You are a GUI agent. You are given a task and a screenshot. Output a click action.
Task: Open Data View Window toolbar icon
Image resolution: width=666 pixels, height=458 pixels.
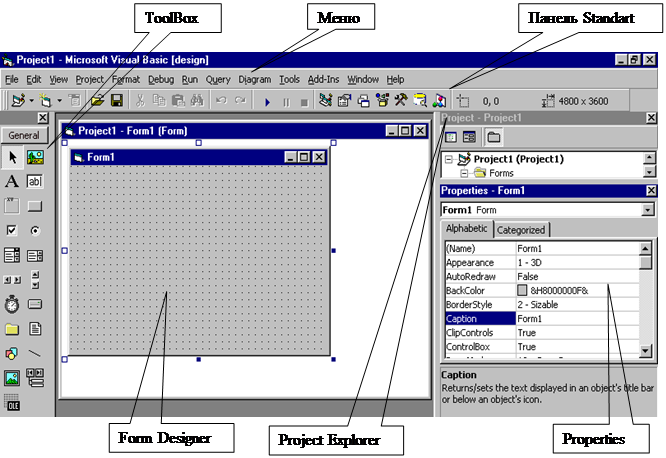pyautogui.click(x=420, y=101)
